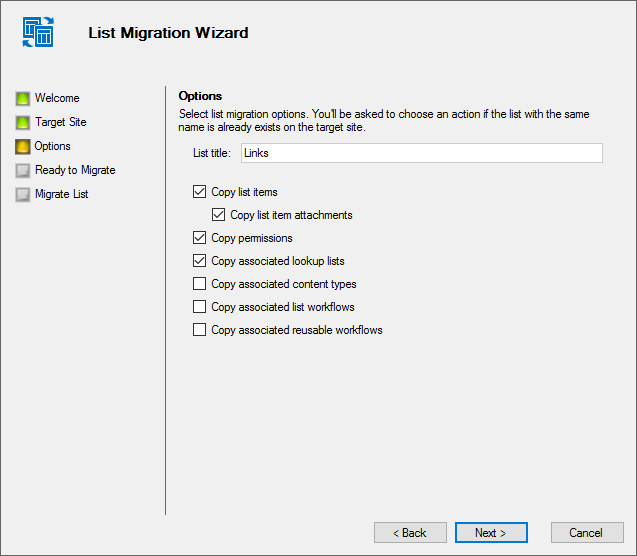Go Back to the previous step
This screenshot has height=556, width=637.
pyautogui.click(x=410, y=532)
